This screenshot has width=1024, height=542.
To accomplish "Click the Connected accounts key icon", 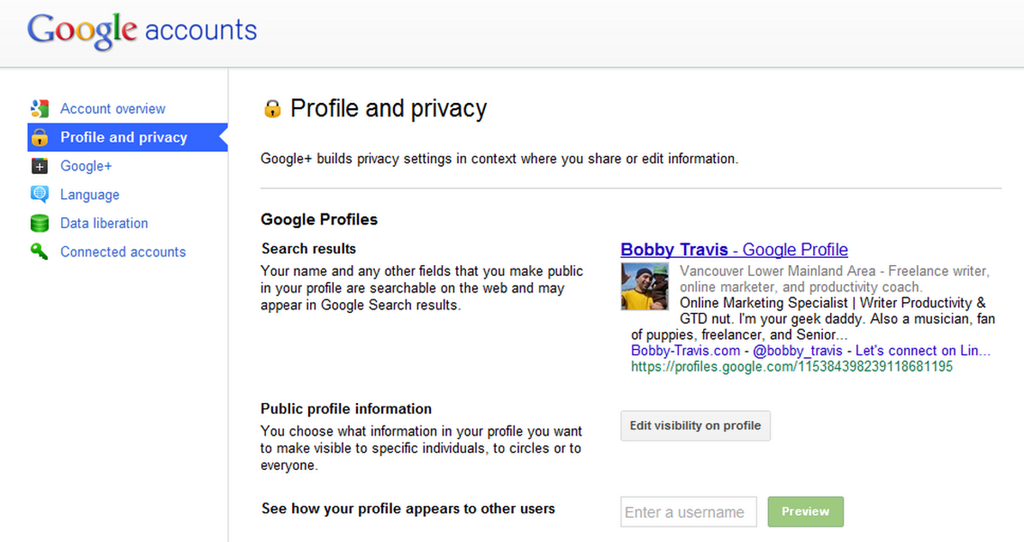I will point(40,252).
